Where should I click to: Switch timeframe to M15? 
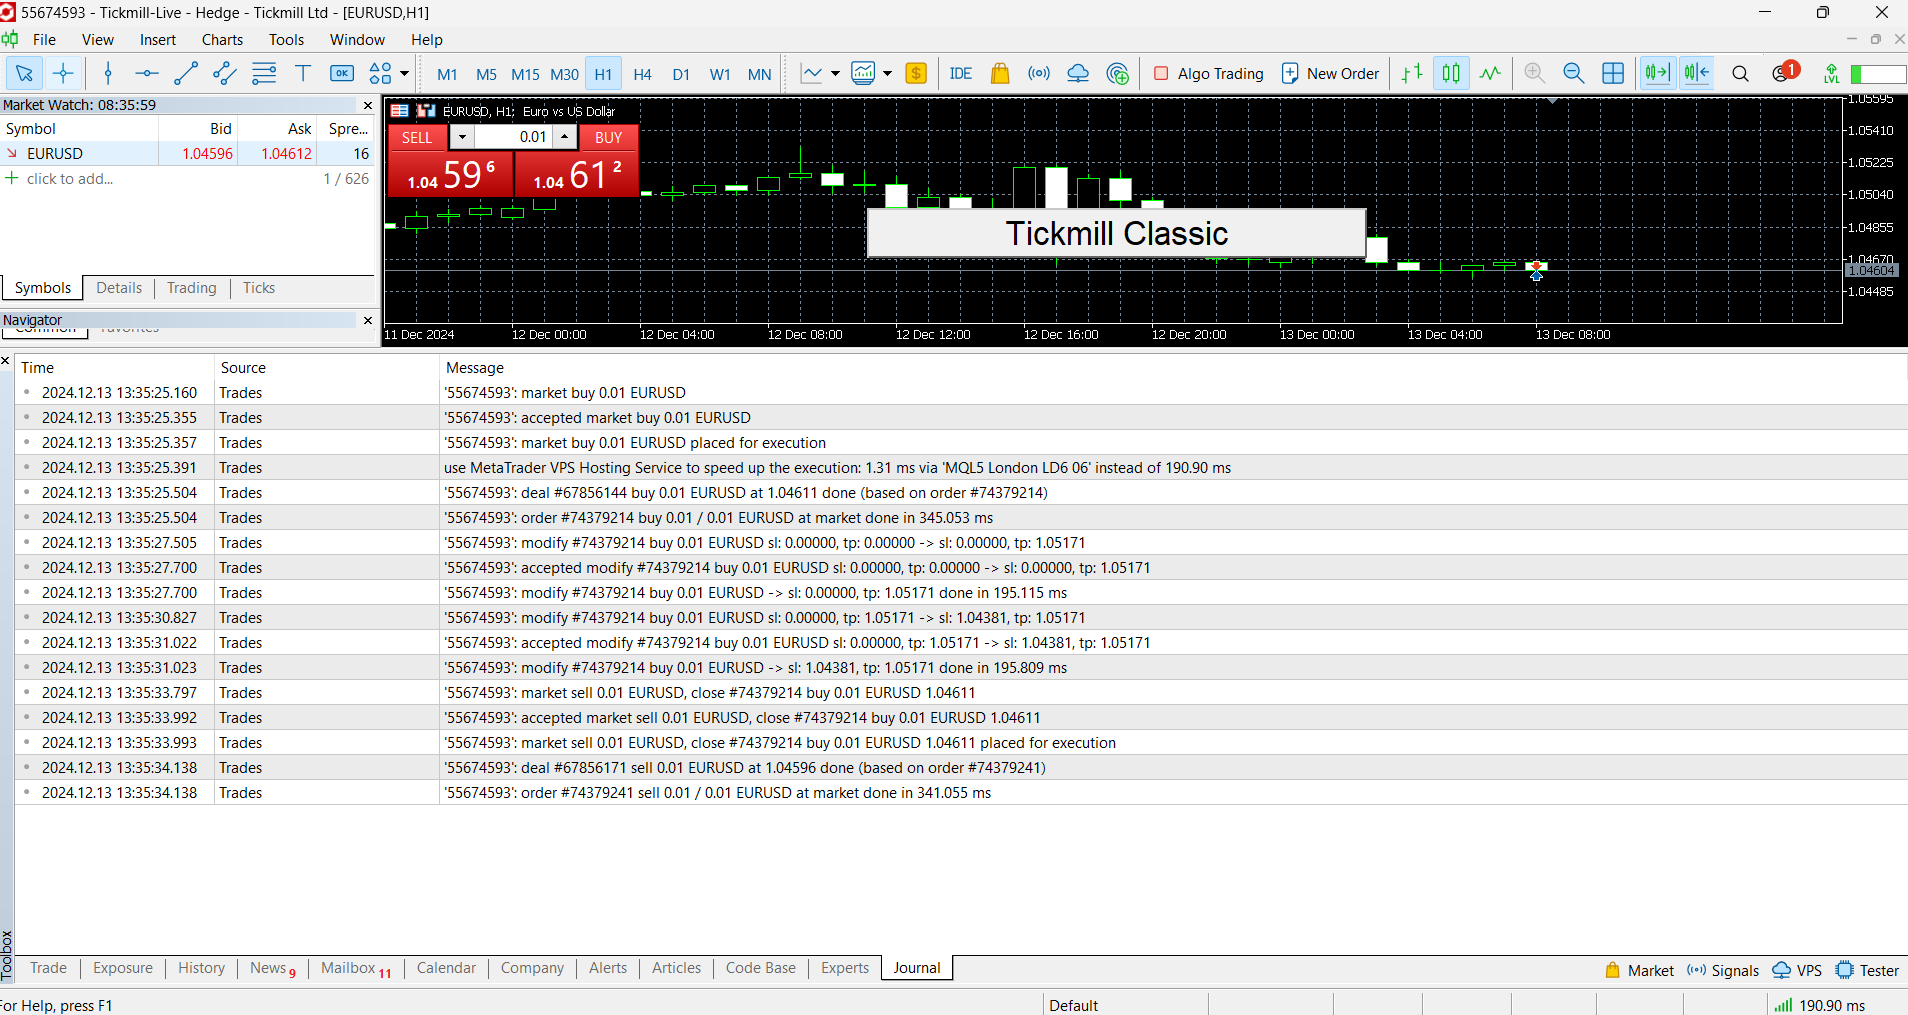[525, 74]
